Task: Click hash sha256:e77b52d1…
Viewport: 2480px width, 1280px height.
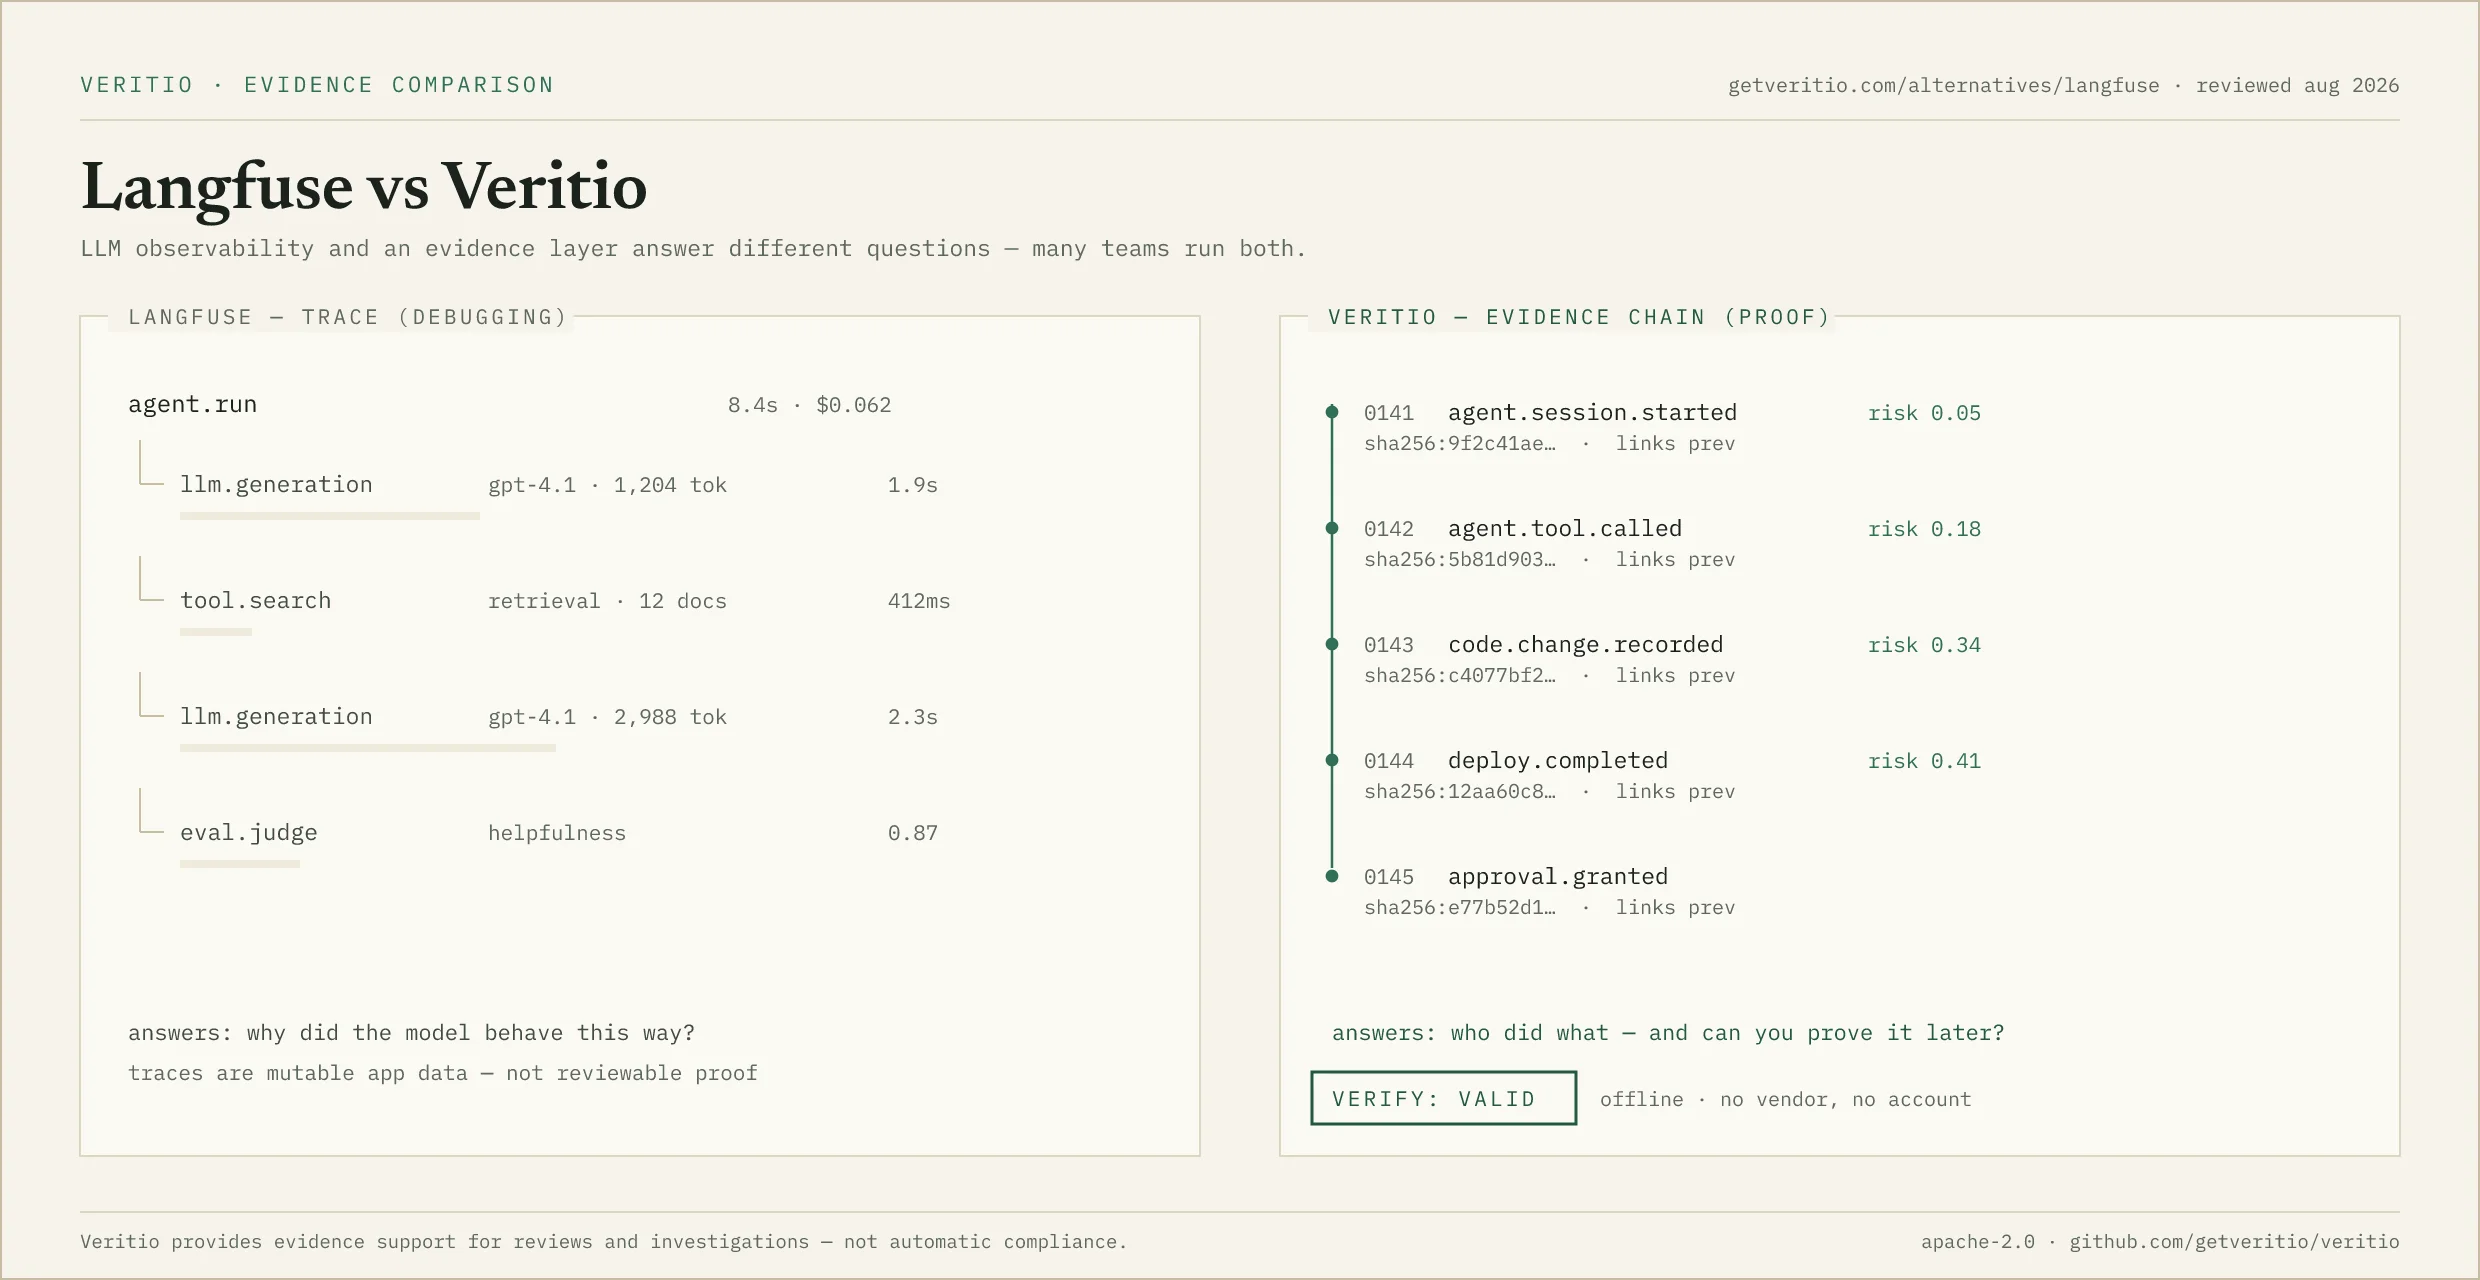Action: [x=1460, y=908]
